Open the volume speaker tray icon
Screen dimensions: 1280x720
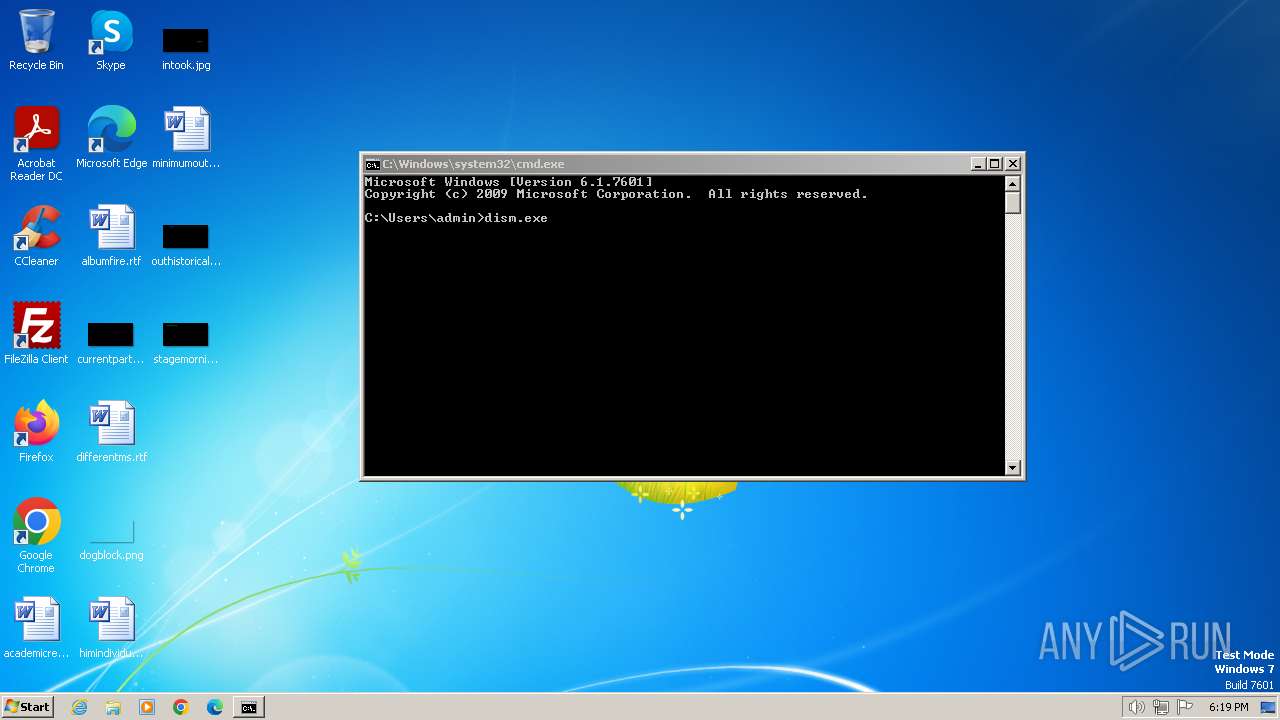tap(1136, 707)
